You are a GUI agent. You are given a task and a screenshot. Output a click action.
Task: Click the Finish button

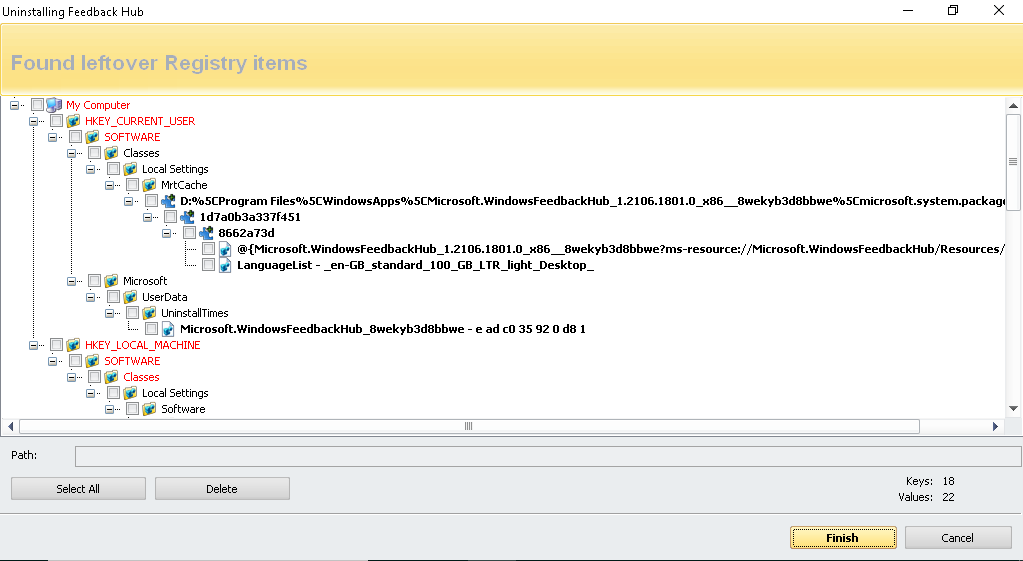point(842,538)
